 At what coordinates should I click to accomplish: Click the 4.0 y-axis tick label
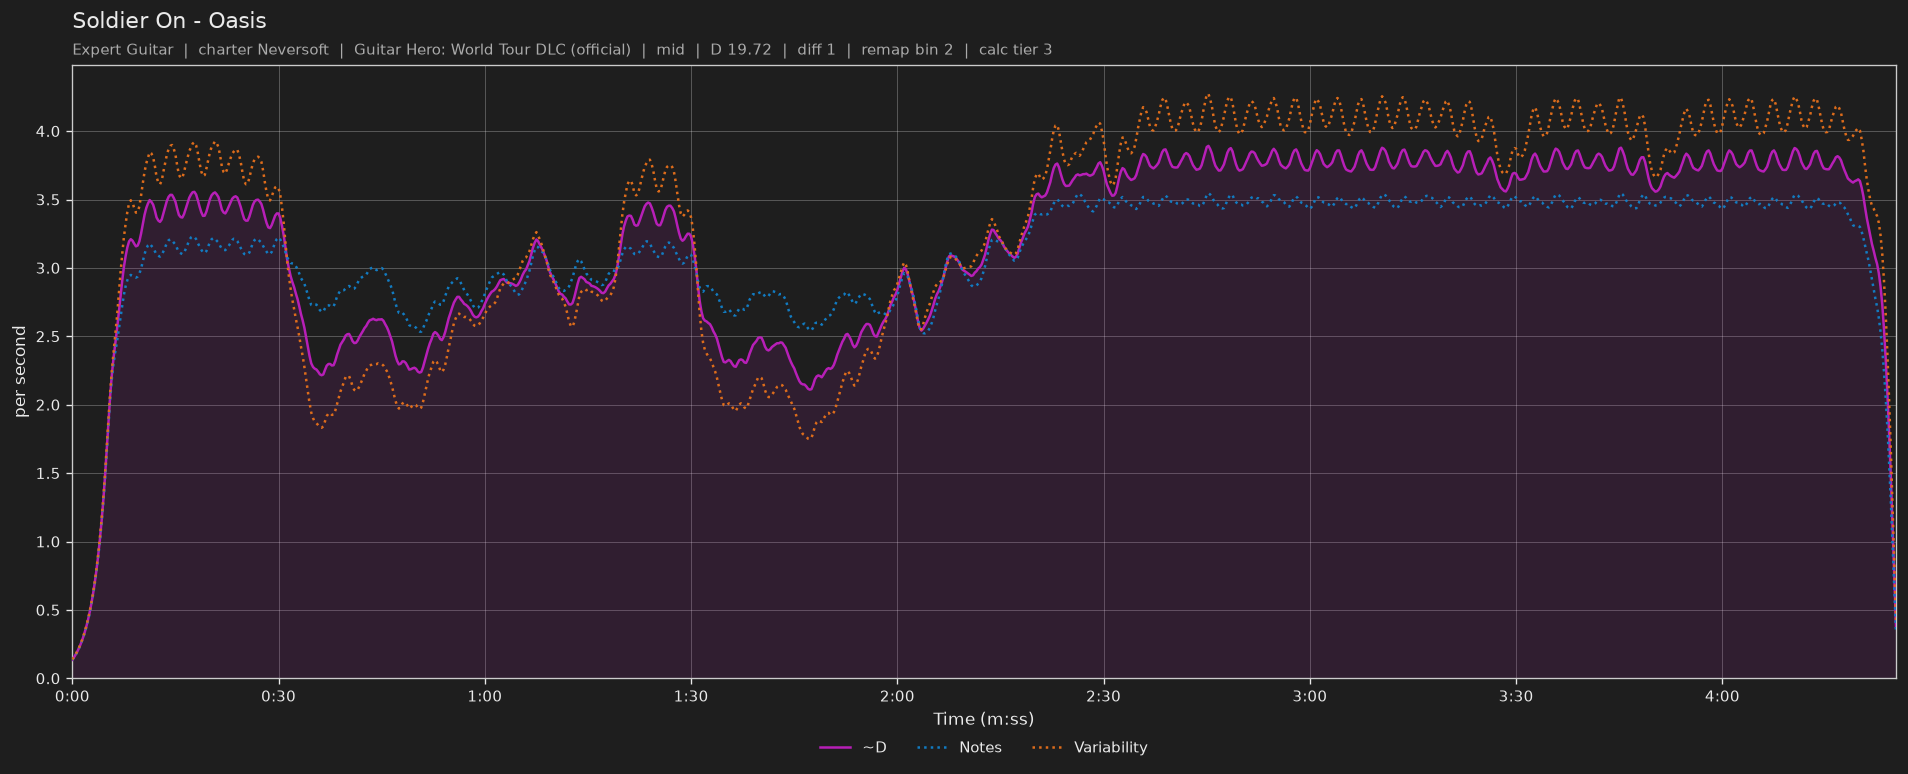click(48, 132)
